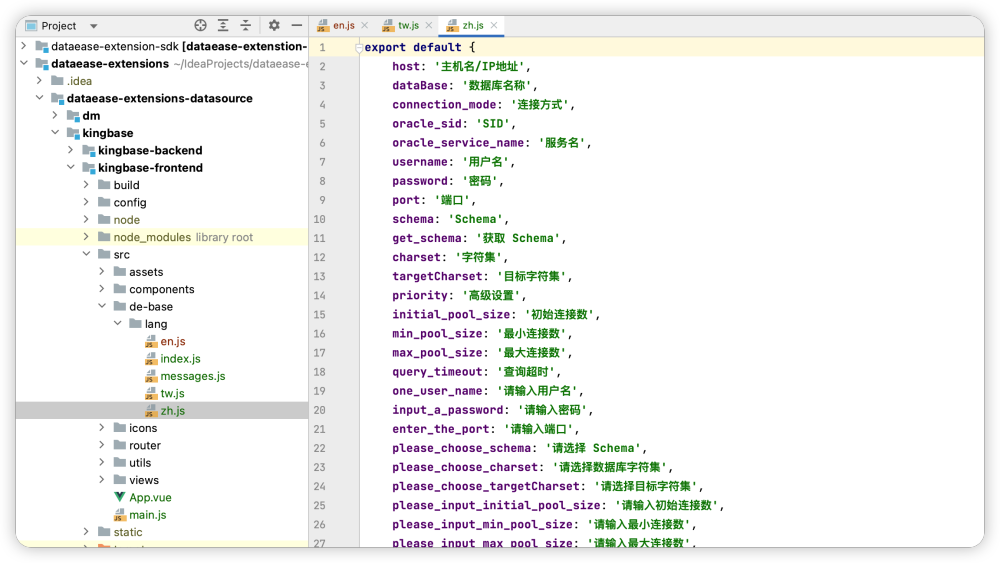Switch to the tw.js editor tab
Image resolution: width=1000 pixels, height=563 pixels.
(x=408, y=26)
